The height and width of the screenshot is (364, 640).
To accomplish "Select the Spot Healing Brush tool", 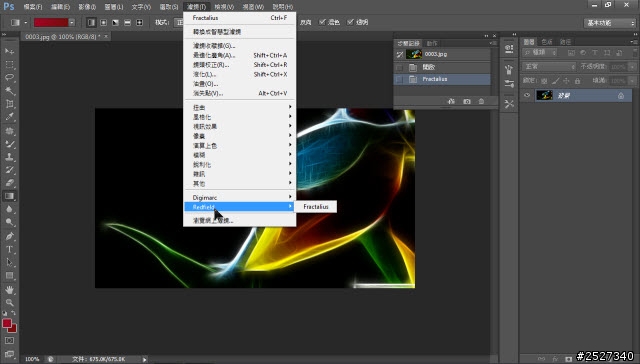I will 9,131.
